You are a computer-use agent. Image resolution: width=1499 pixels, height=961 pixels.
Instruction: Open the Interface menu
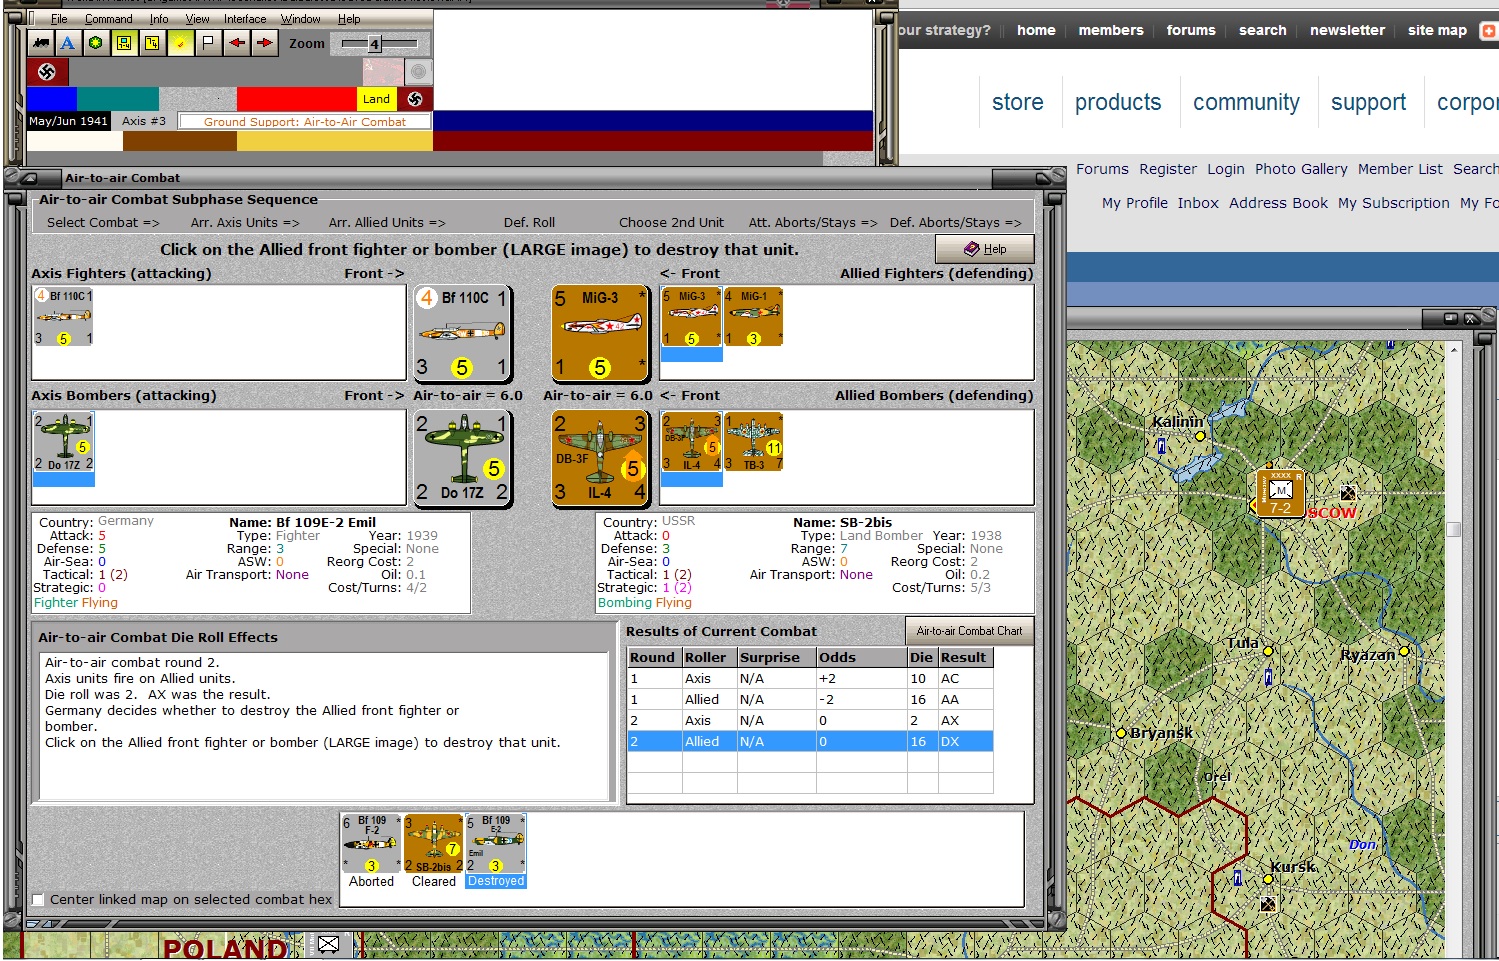pyautogui.click(x=245, y=18)
